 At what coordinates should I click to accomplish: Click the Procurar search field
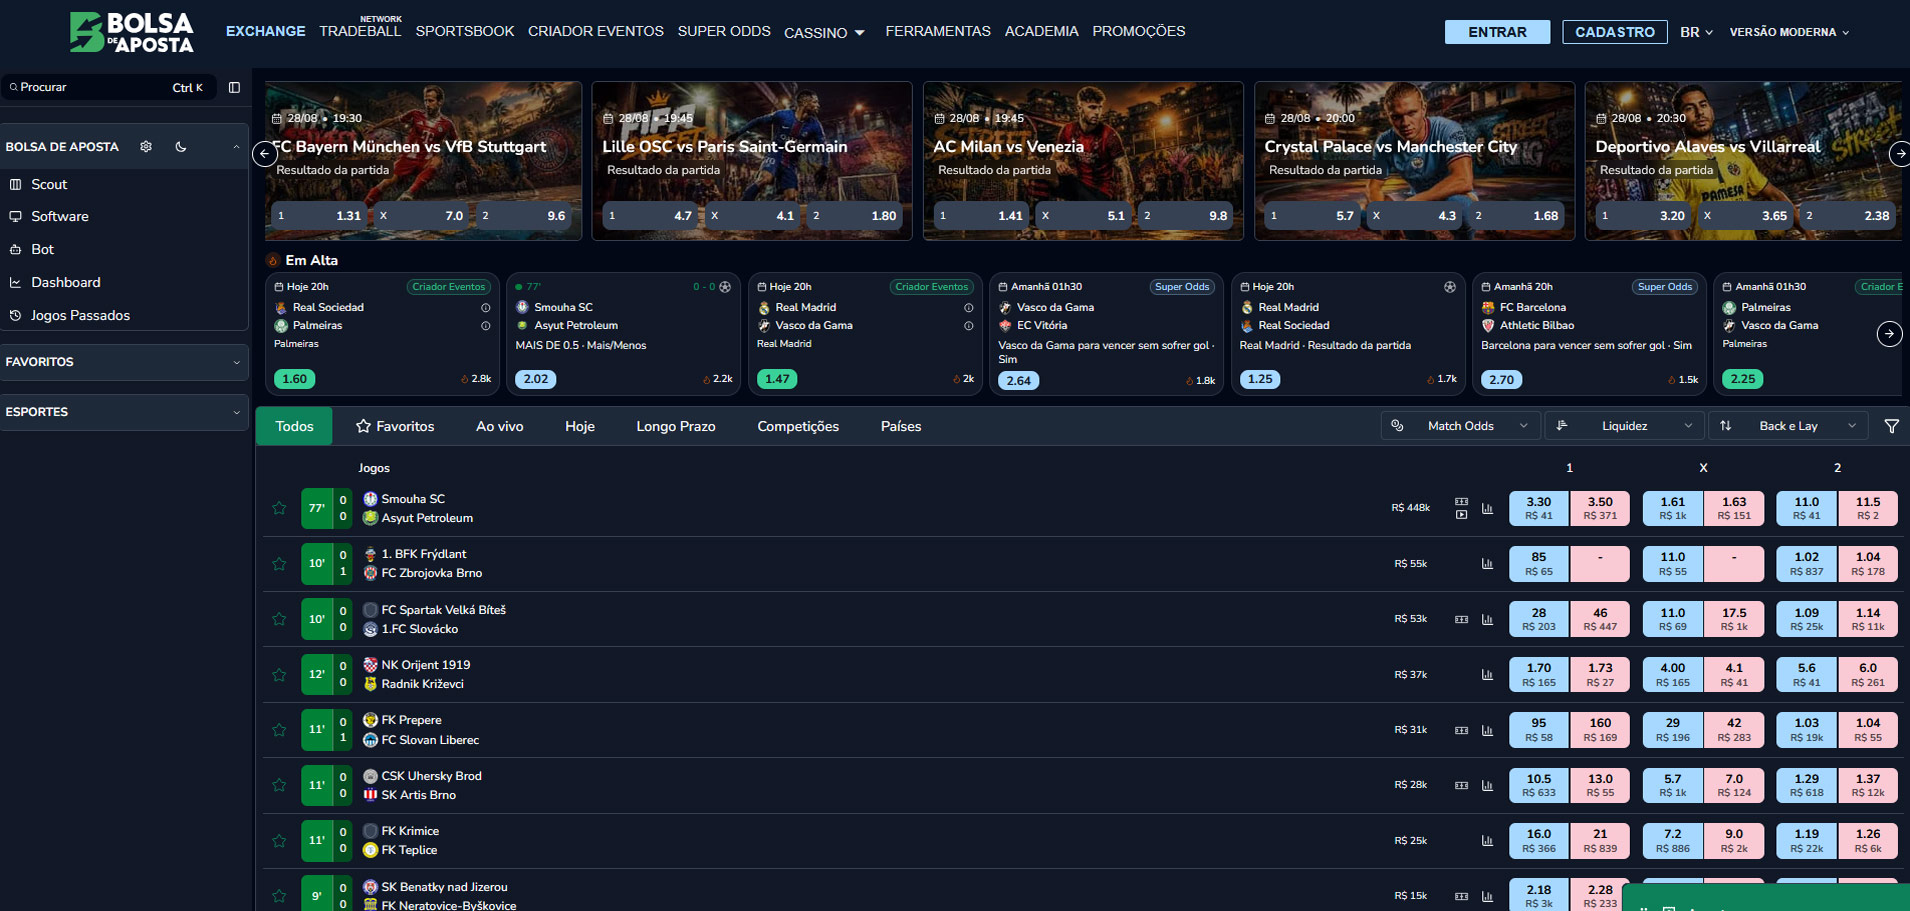tap(107, 87)
